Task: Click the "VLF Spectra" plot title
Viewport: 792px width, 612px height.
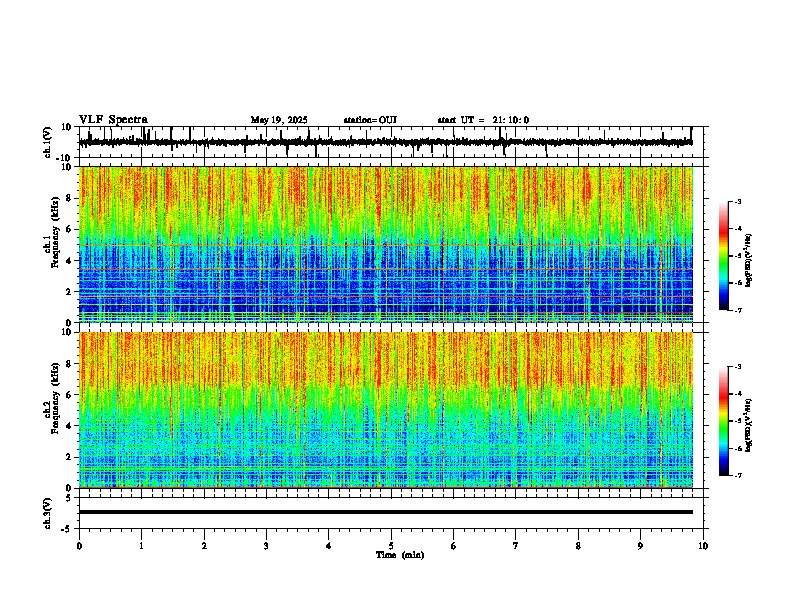Action: [x=113, y=120]
